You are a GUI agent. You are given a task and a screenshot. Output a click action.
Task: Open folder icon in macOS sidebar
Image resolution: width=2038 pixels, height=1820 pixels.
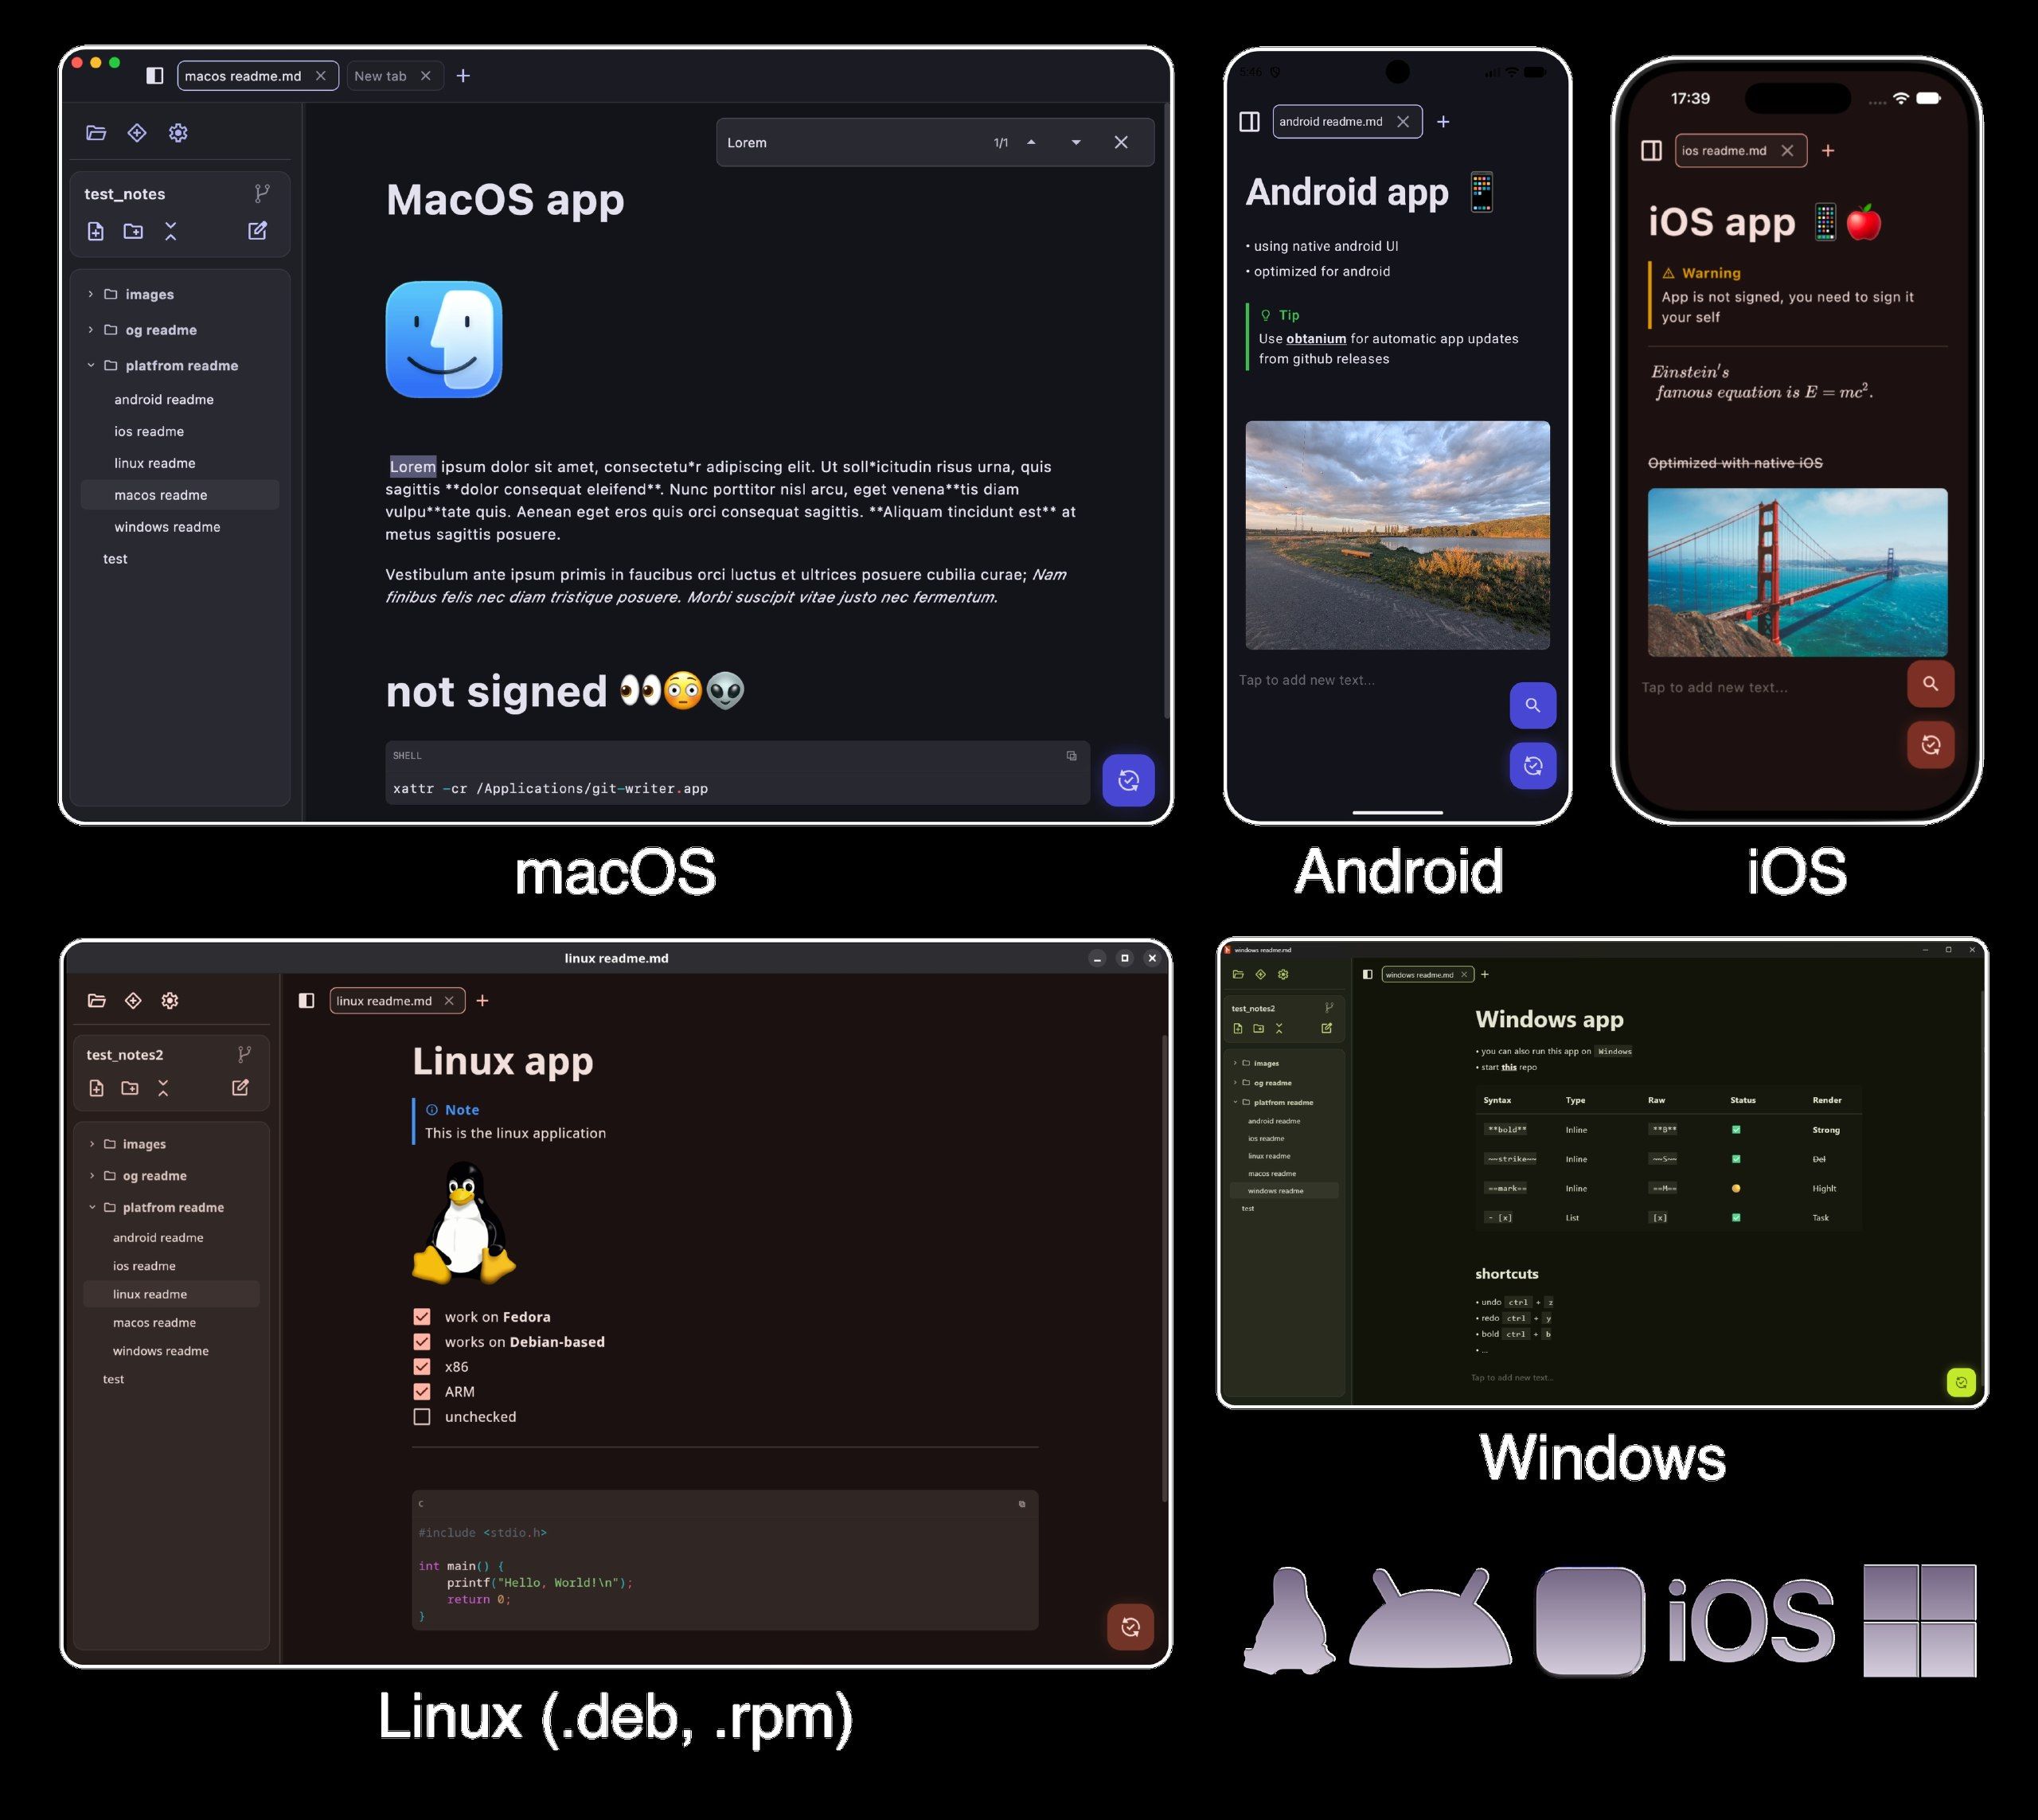point(96,133)
